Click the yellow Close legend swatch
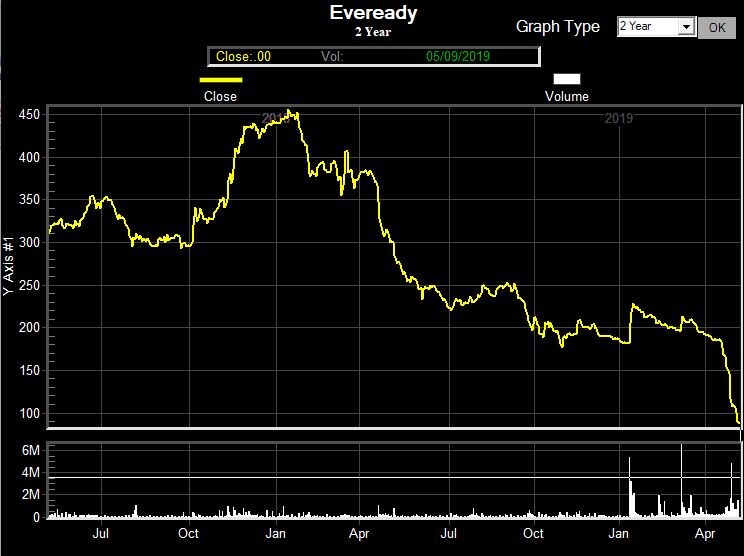 point(220,79)
